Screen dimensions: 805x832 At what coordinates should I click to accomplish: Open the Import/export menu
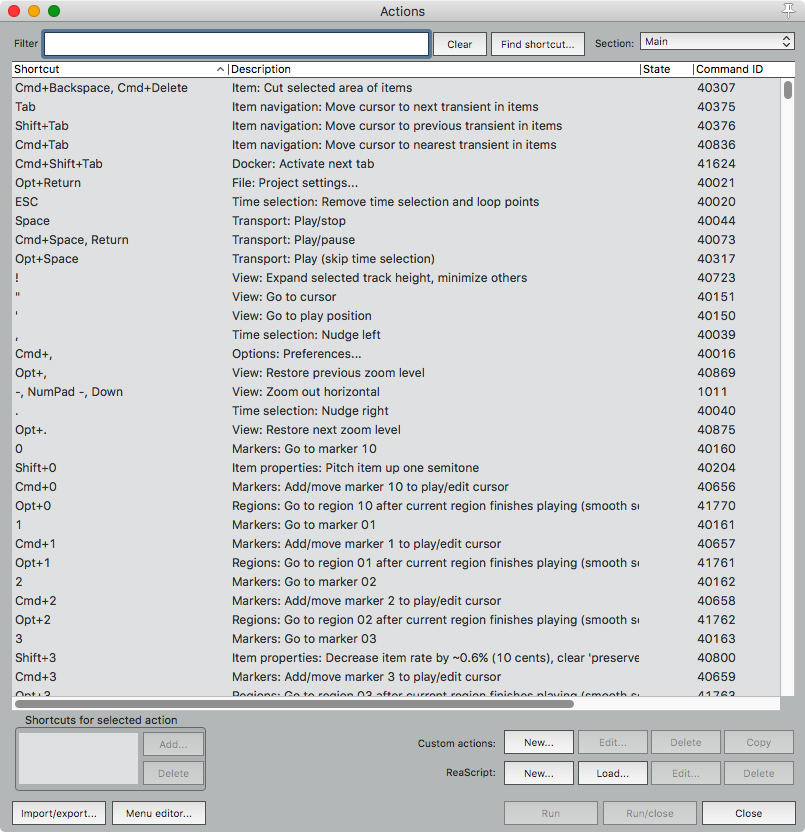click(x=57, y=813)
